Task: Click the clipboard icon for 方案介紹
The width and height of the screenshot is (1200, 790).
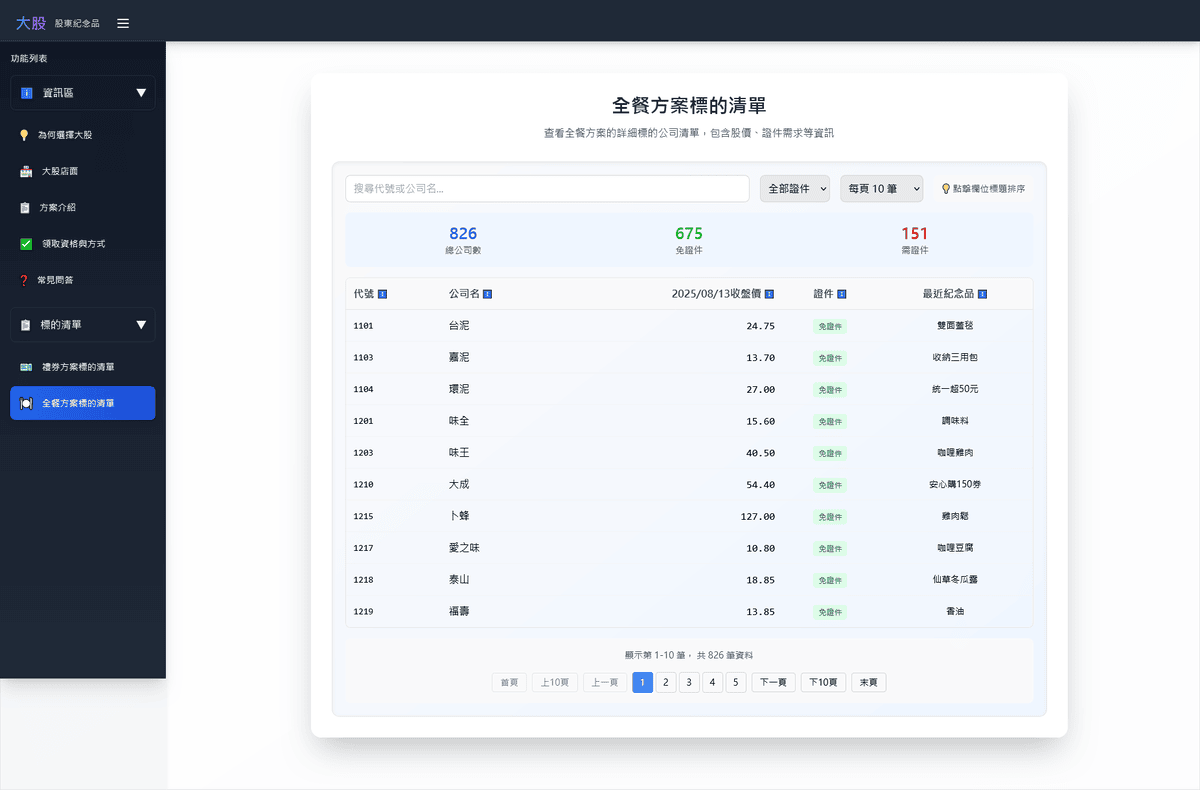Action: point(23,207)
